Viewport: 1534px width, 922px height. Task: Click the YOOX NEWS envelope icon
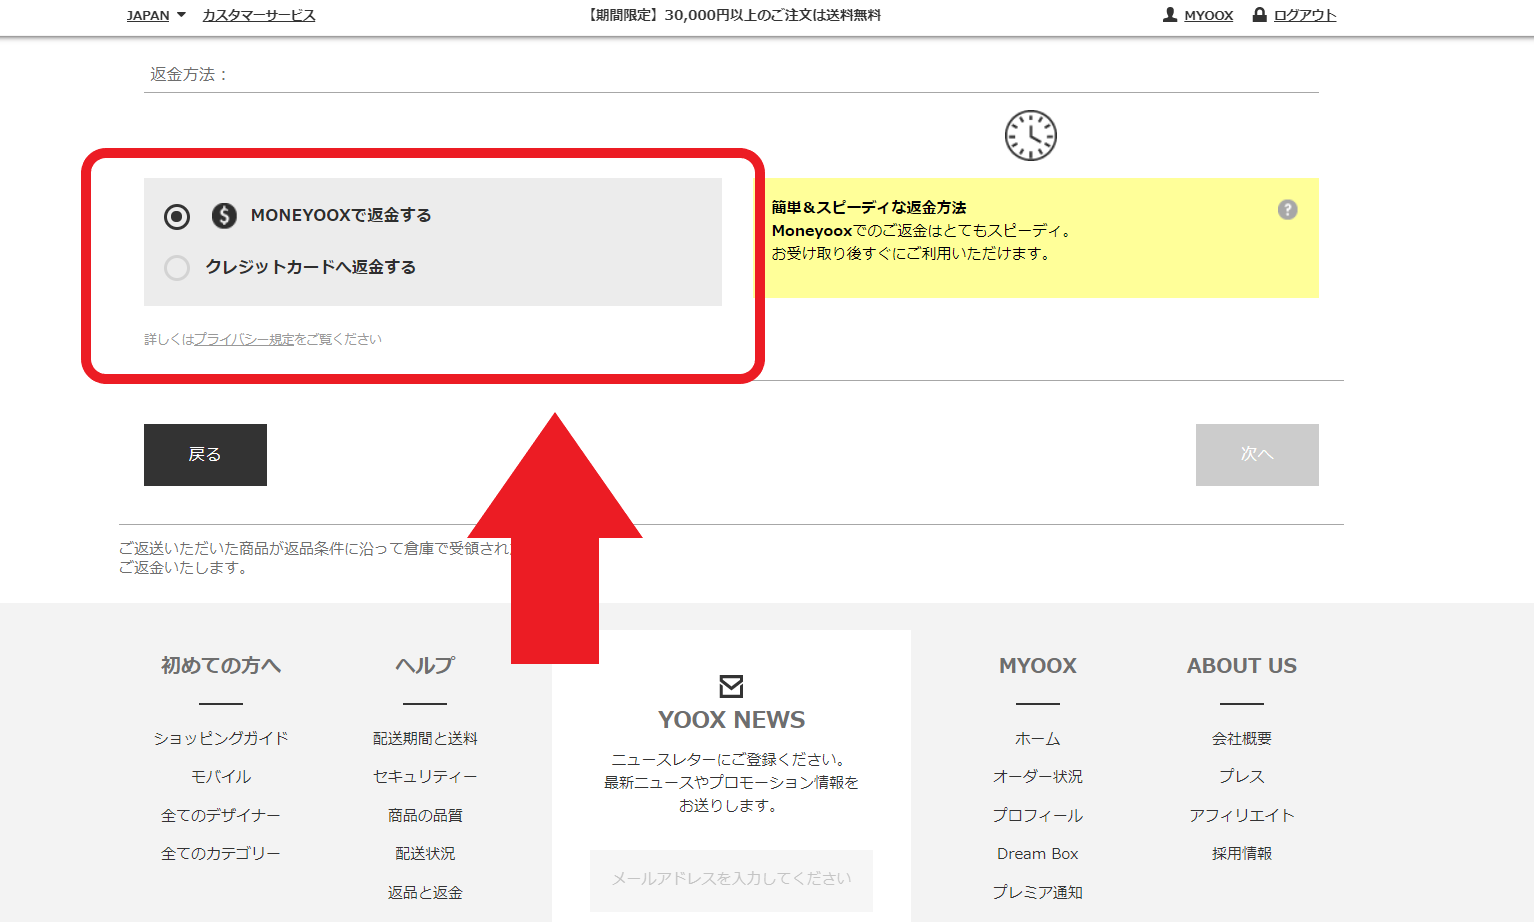[730, 684]
